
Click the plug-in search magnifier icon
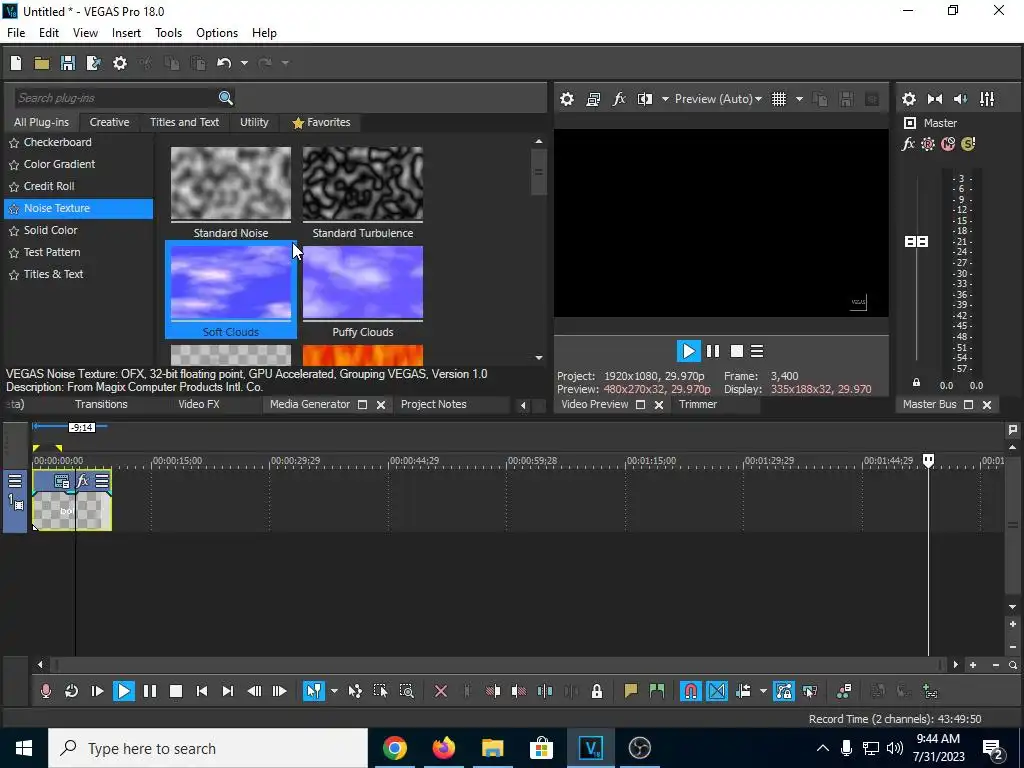click(226, 98)
